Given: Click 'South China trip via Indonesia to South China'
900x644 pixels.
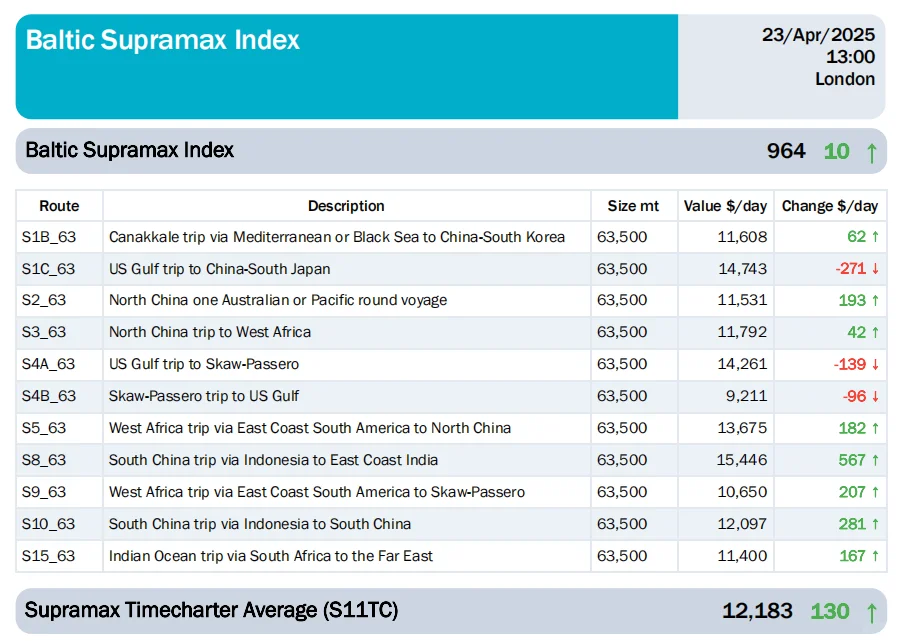Looking at the screenshot, I should pyautogui.click(x=259, y=524).
